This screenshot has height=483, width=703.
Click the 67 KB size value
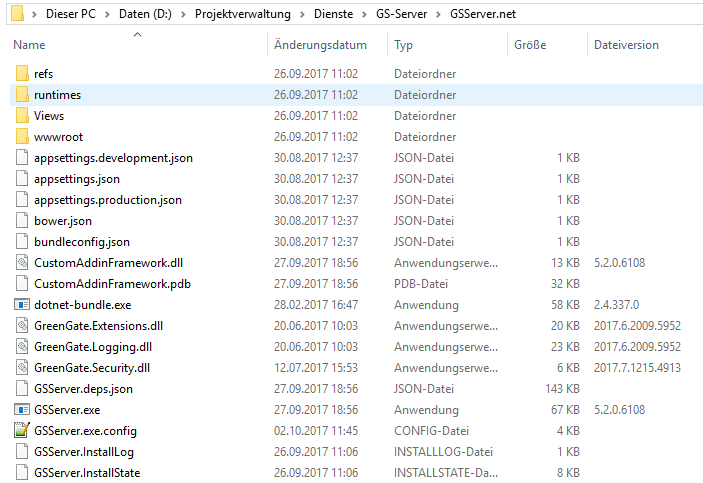pos(565,409)
